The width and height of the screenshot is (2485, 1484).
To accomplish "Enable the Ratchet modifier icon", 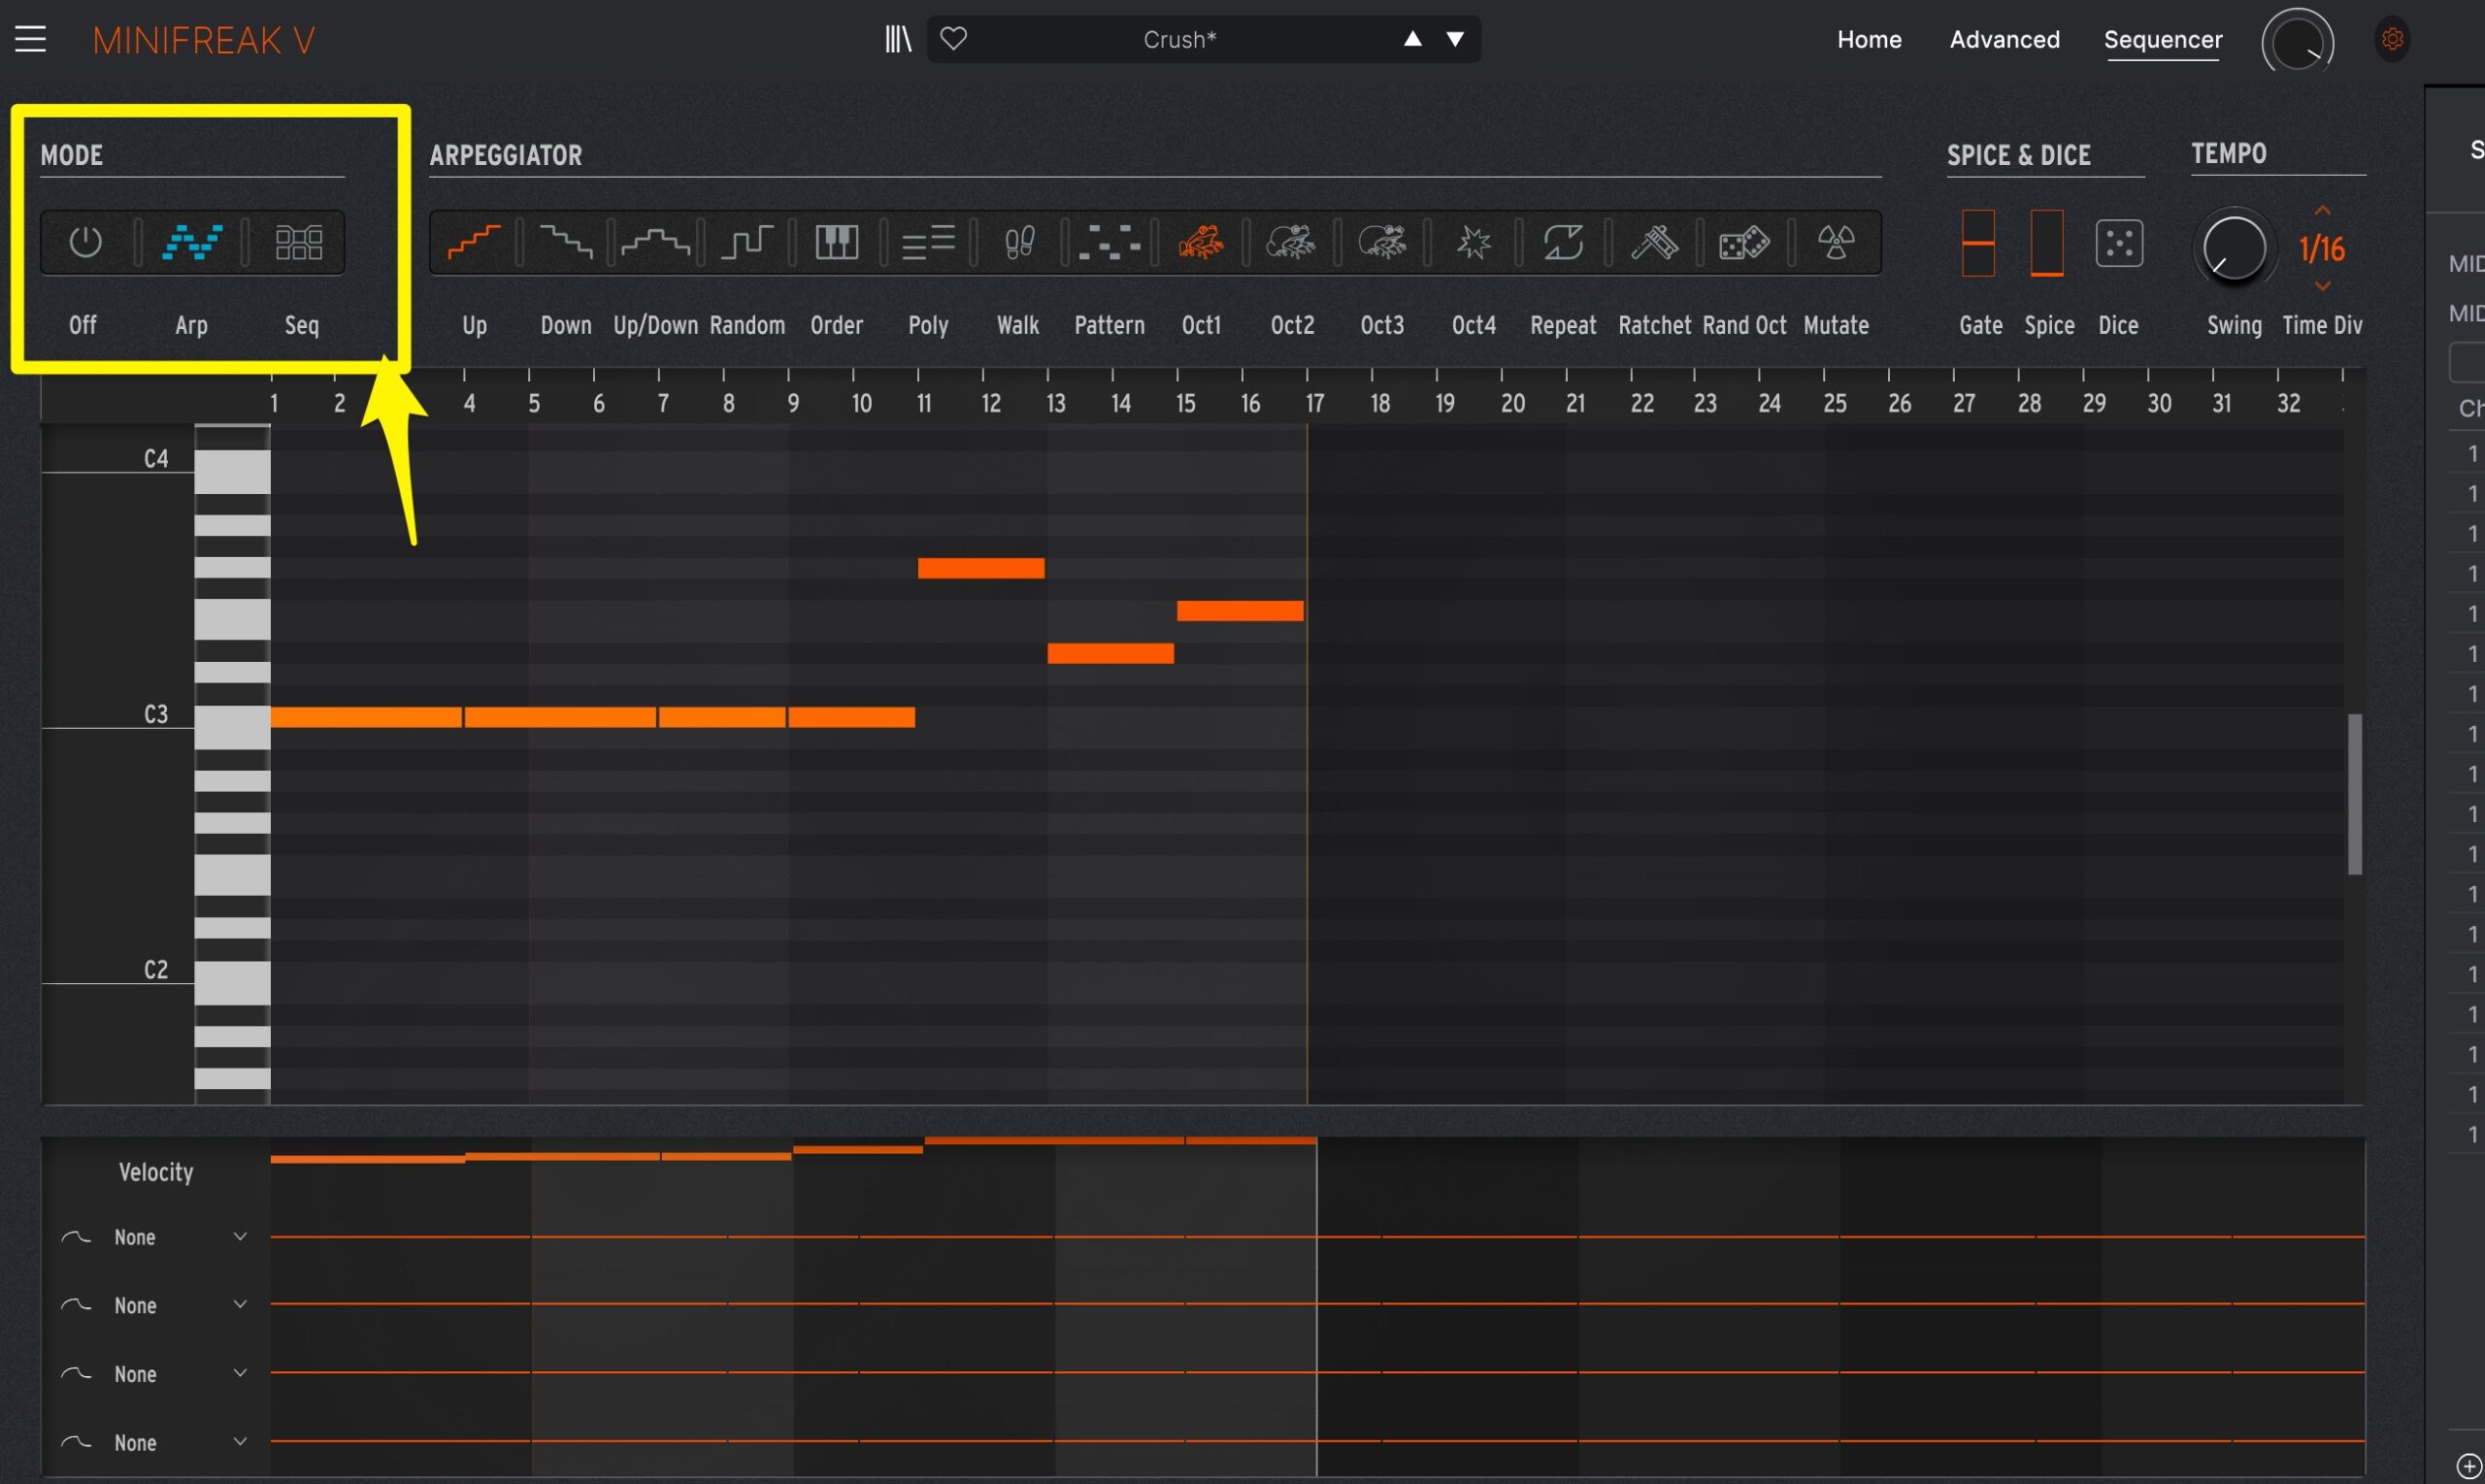I will point(1654,242).
